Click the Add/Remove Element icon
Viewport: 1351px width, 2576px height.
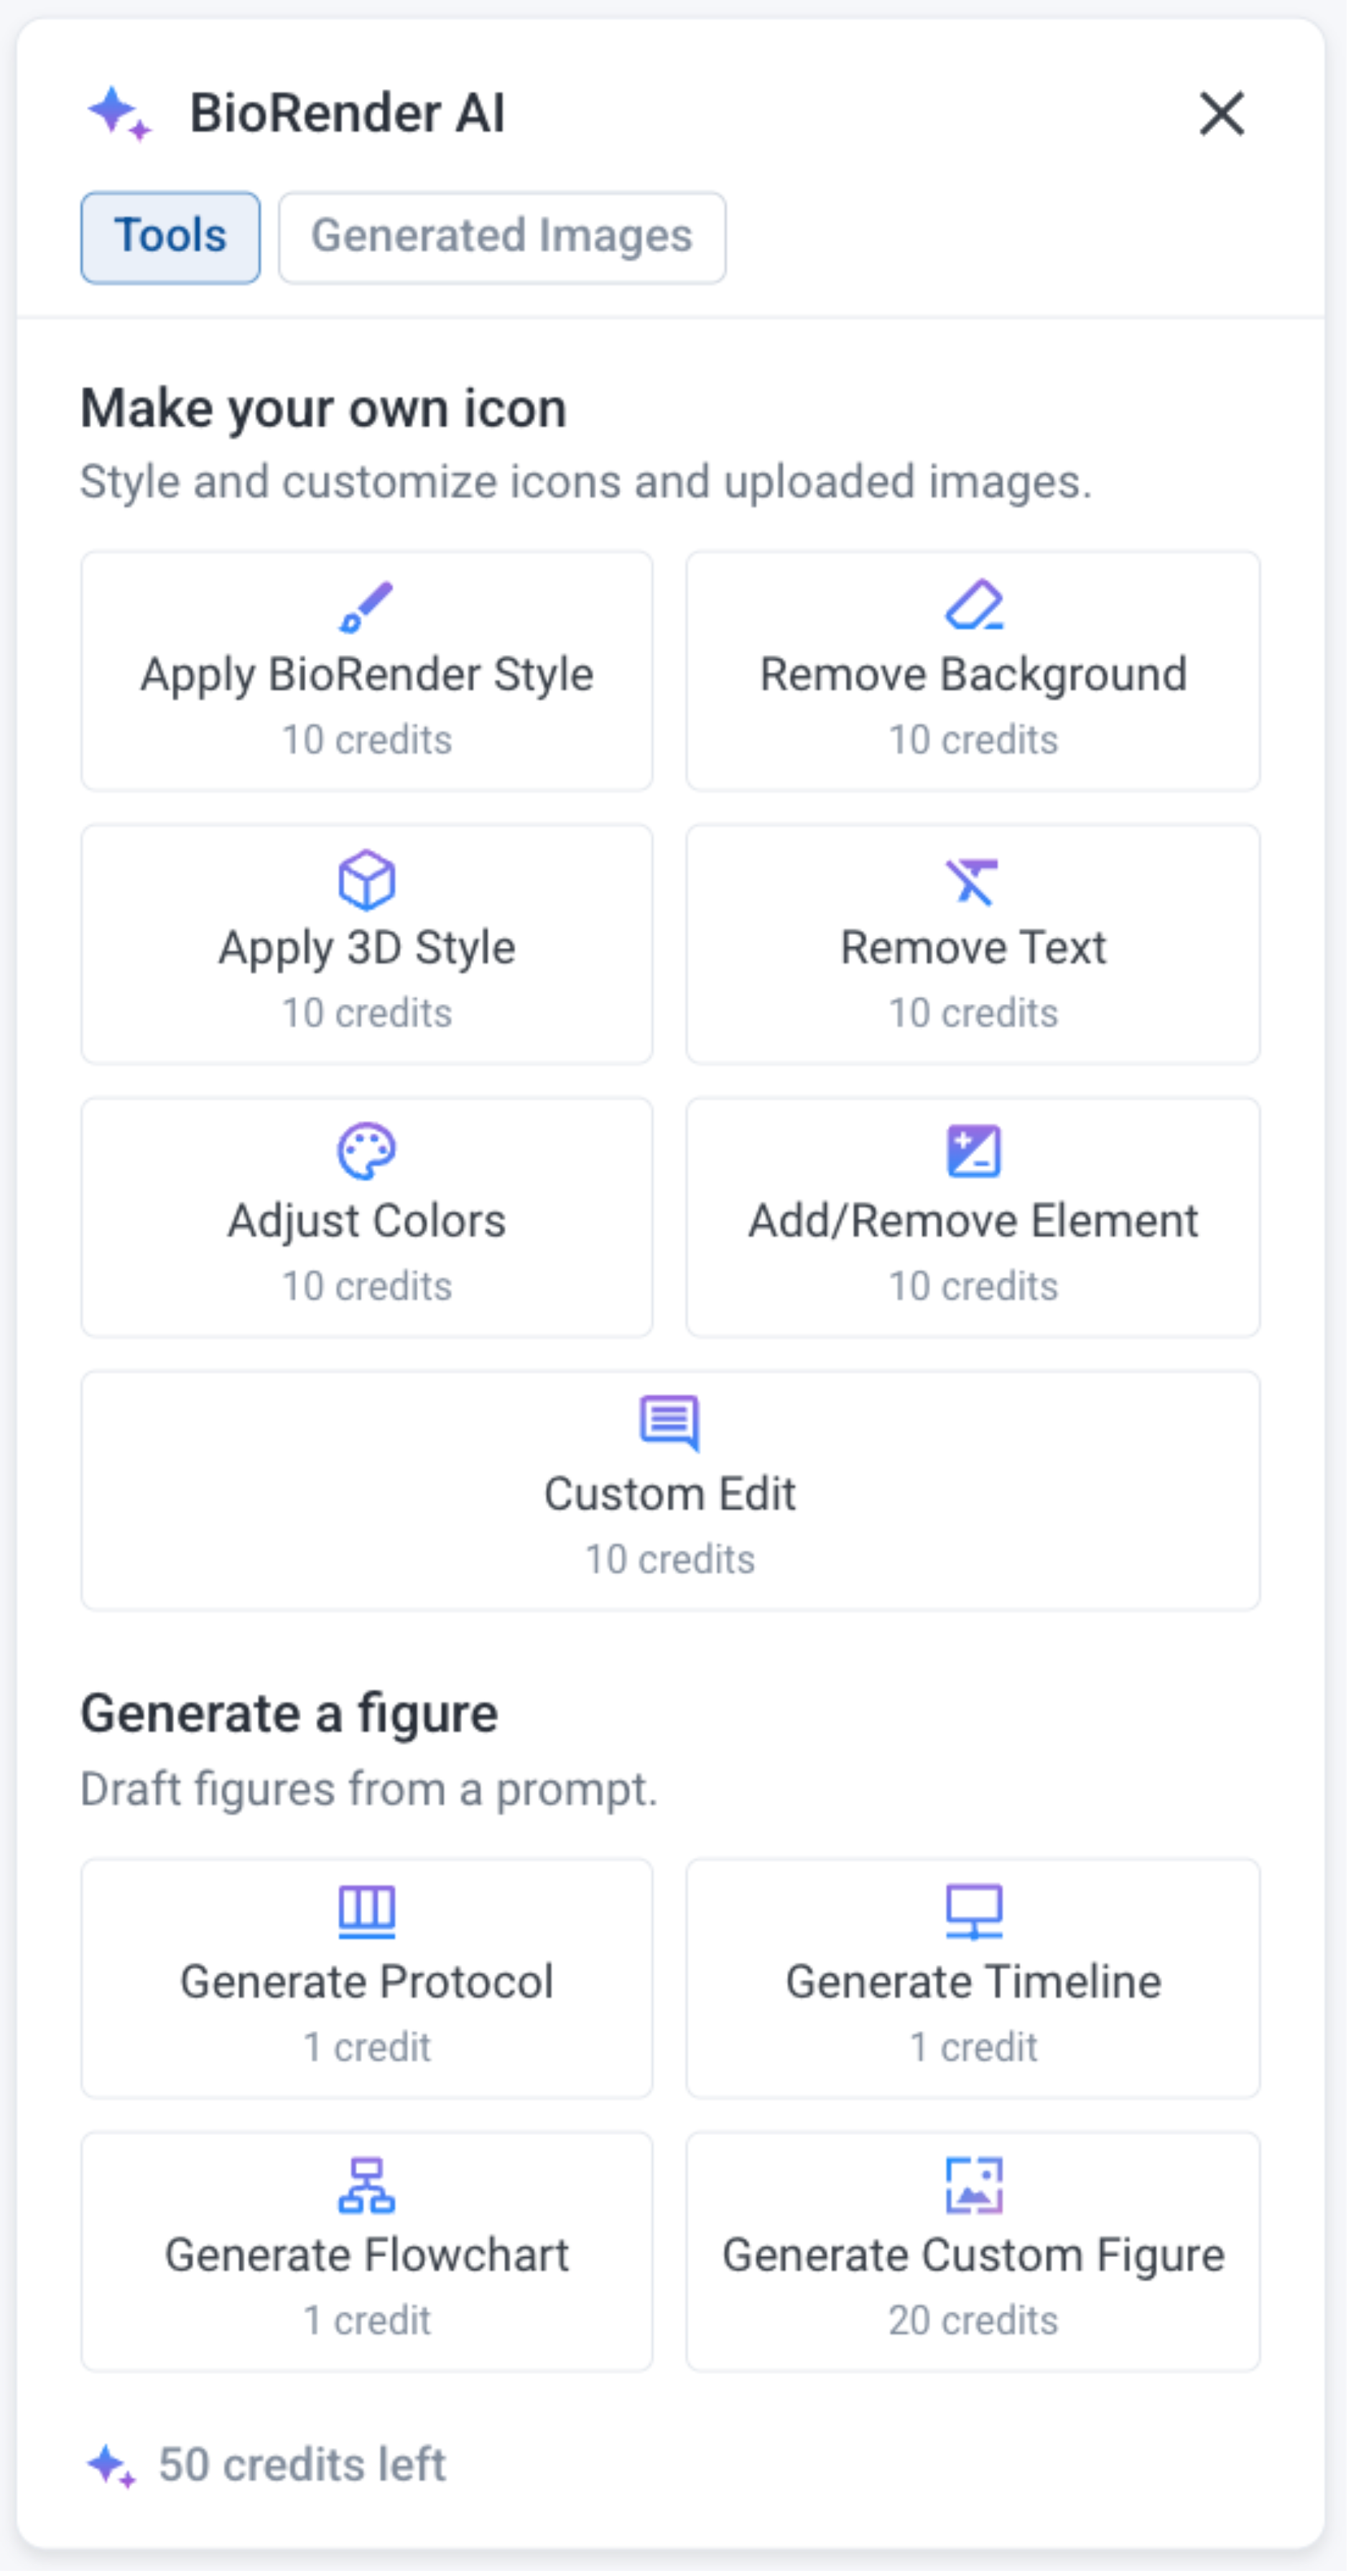click(973, 1152)
